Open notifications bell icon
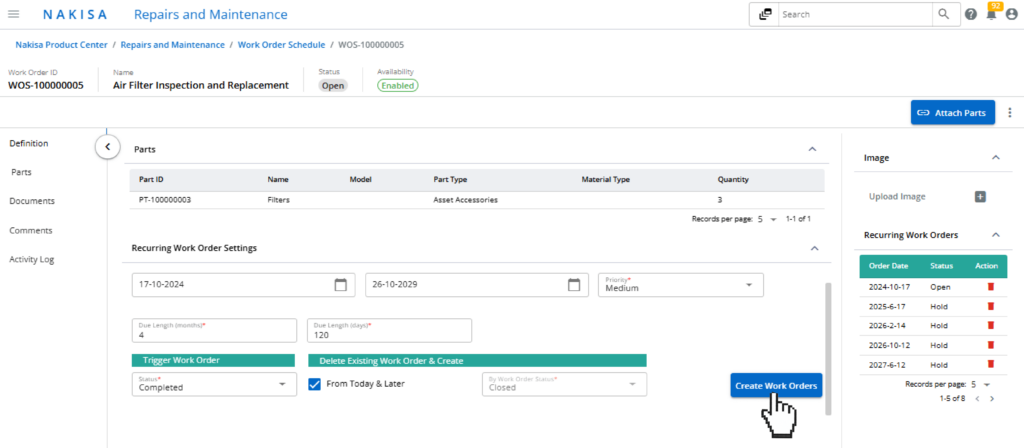The height and width of the screenshot is (448, 1024). (992, 15)
